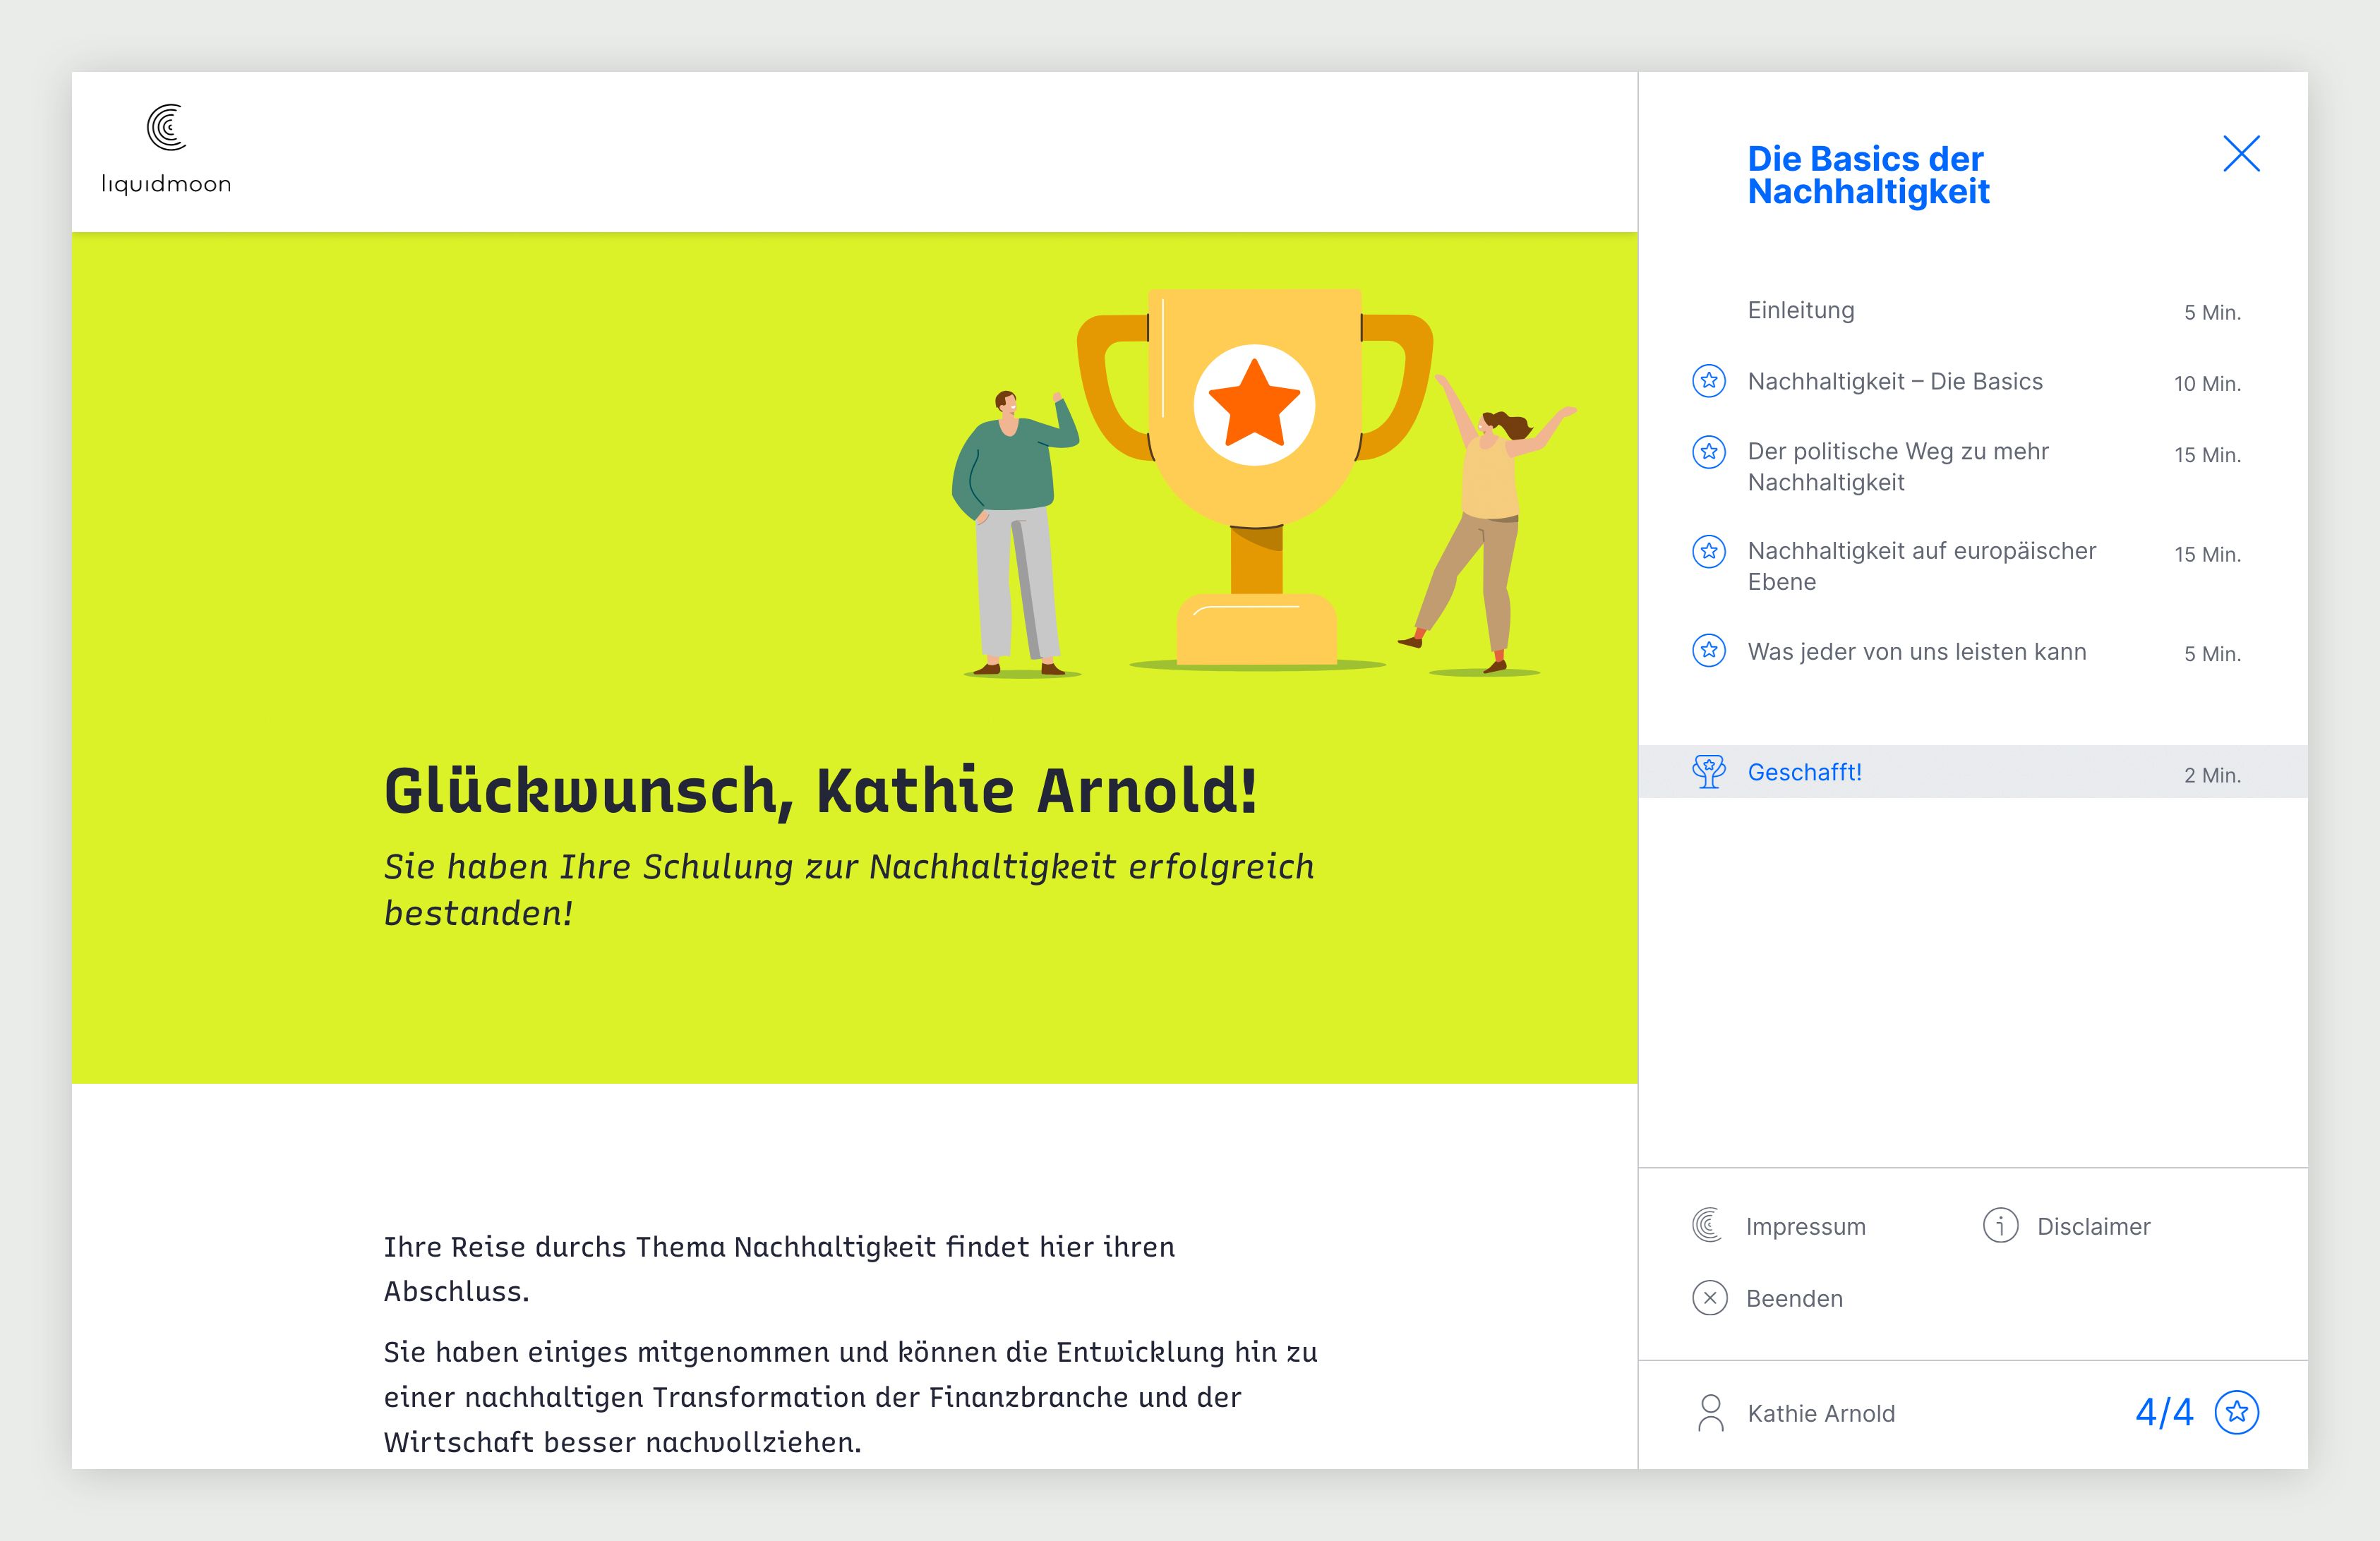Click the star badge next to 4/4

2237,1412
